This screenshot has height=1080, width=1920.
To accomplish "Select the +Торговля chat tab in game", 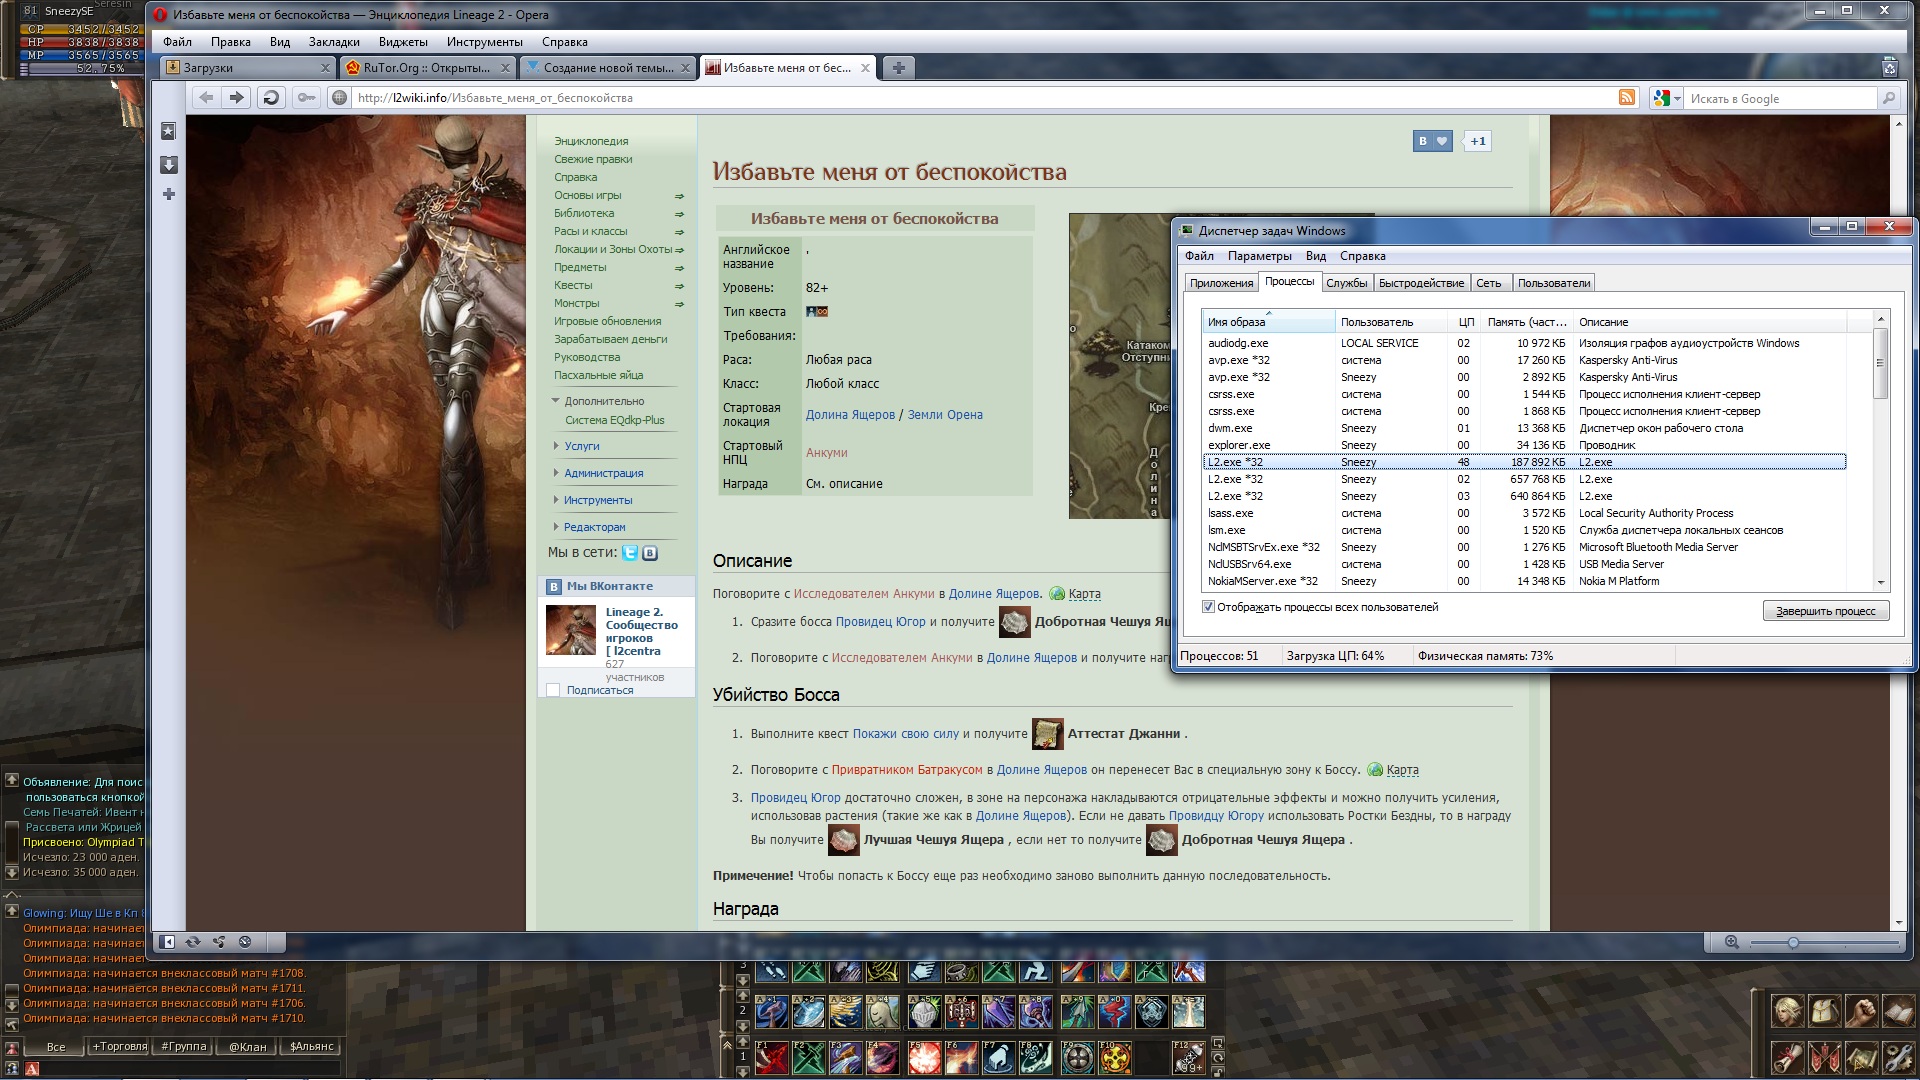I will coord(120,1047).
